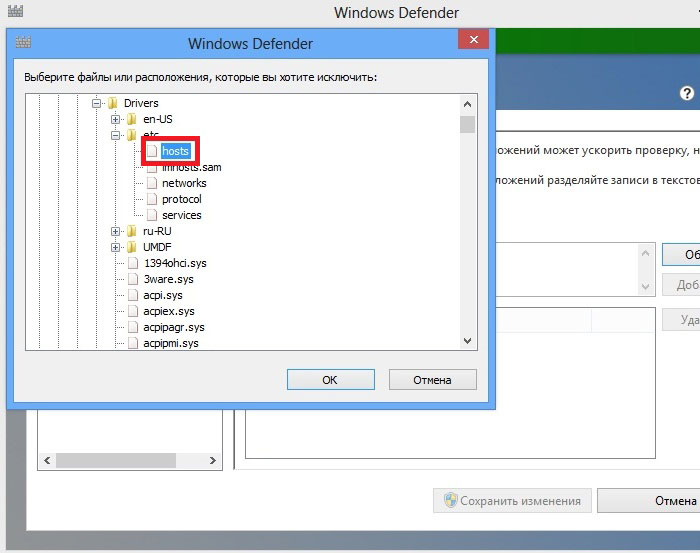The width and height of the screenshot is (700, 553).
Task: Collapse the etc folder node
Action: pos(116,135)
